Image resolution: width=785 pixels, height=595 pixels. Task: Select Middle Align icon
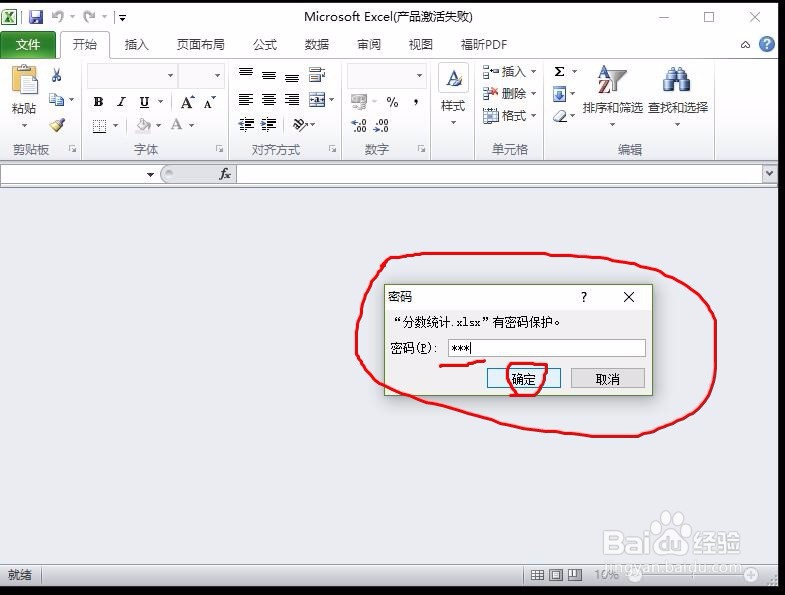(x=269, y=75)
